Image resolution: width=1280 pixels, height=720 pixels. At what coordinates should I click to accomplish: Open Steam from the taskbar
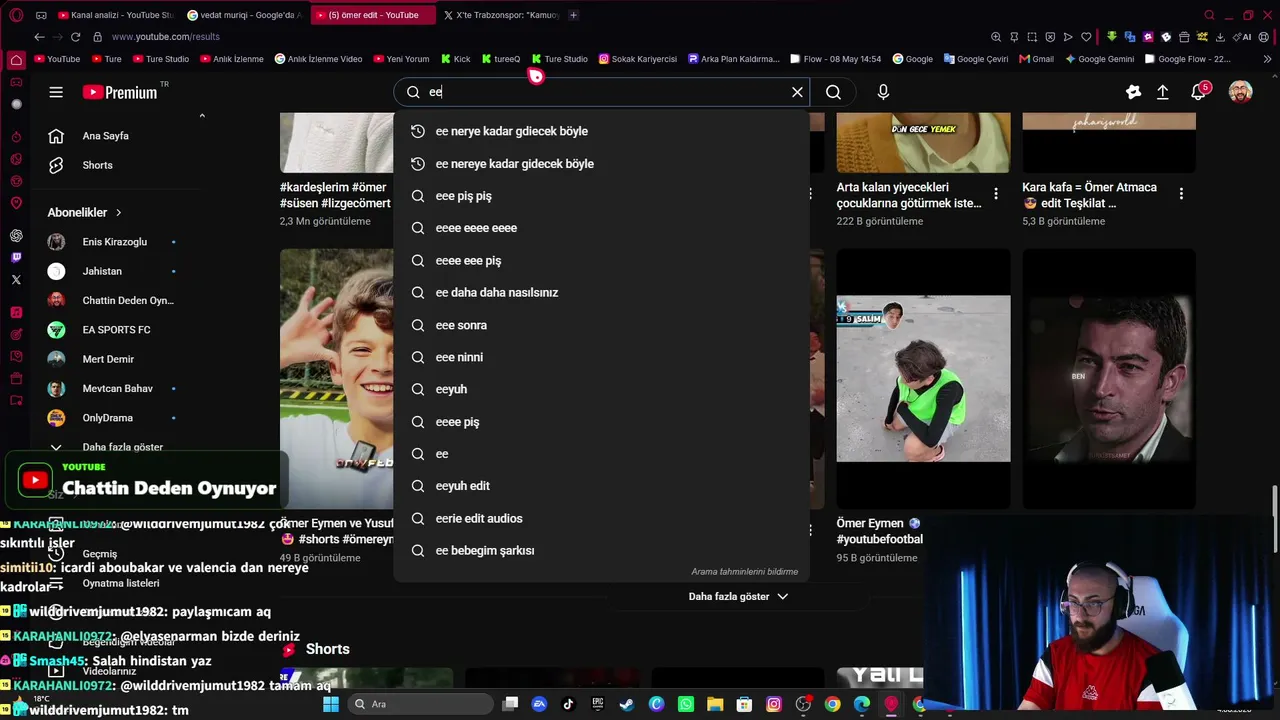click(626, 704)
